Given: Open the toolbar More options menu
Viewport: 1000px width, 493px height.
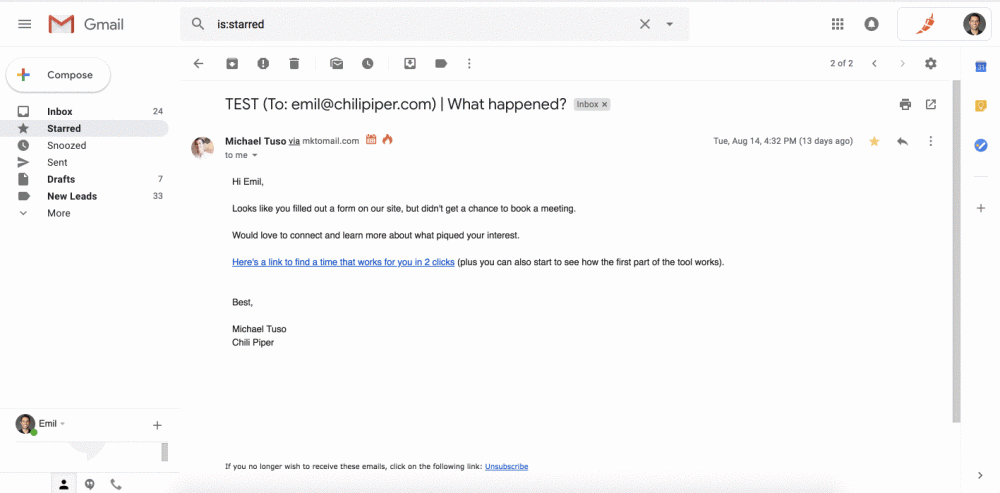Looking at the screenshot, I should (469, 63).
